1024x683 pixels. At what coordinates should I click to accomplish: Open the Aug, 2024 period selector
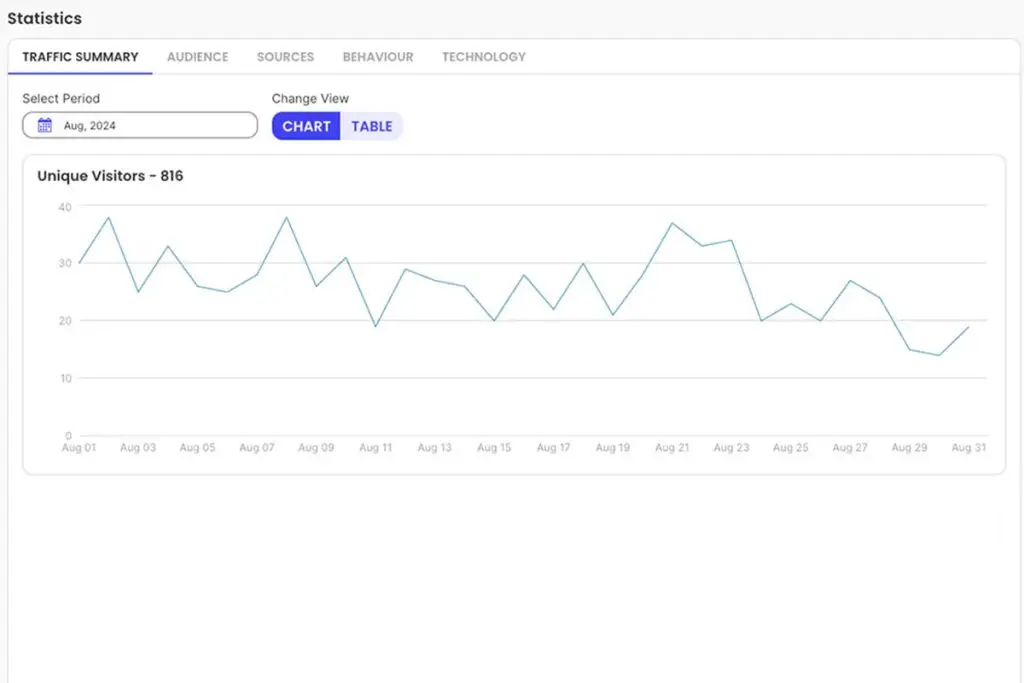[x=140, y=125]
